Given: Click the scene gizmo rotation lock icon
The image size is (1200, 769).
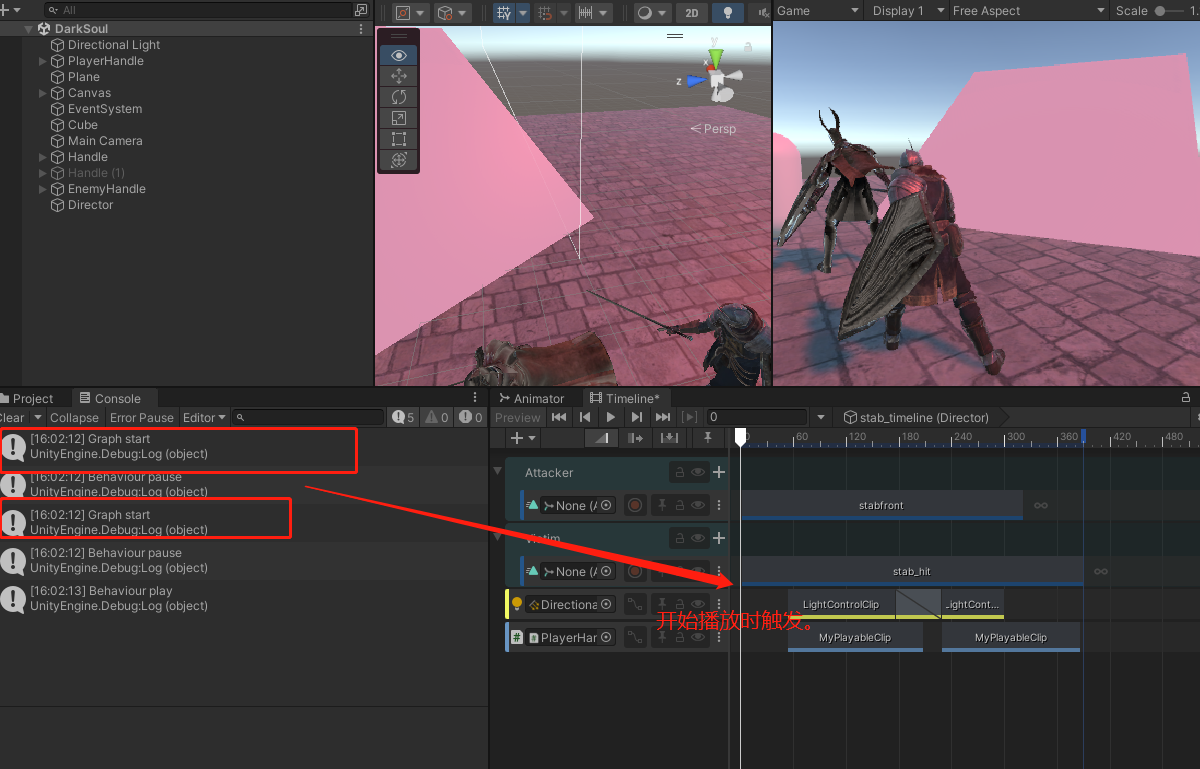Looking at the screenshot, I should click(x=749, y=46).
